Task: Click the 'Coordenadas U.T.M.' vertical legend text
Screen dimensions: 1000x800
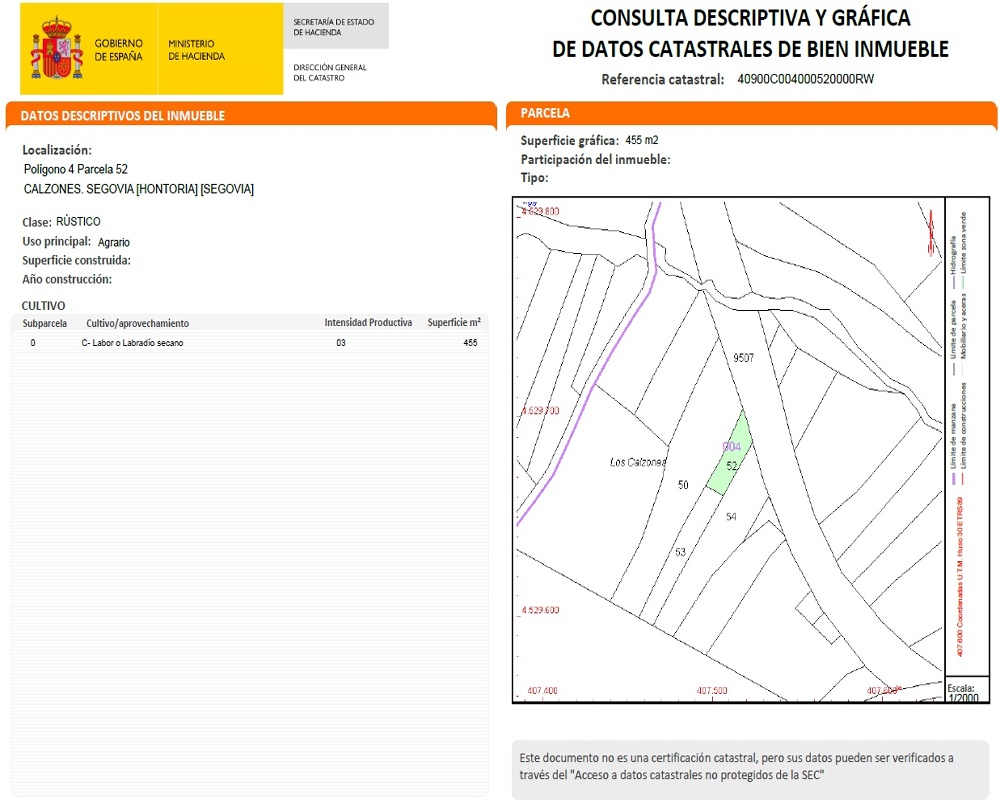Action: coord(960,577)
